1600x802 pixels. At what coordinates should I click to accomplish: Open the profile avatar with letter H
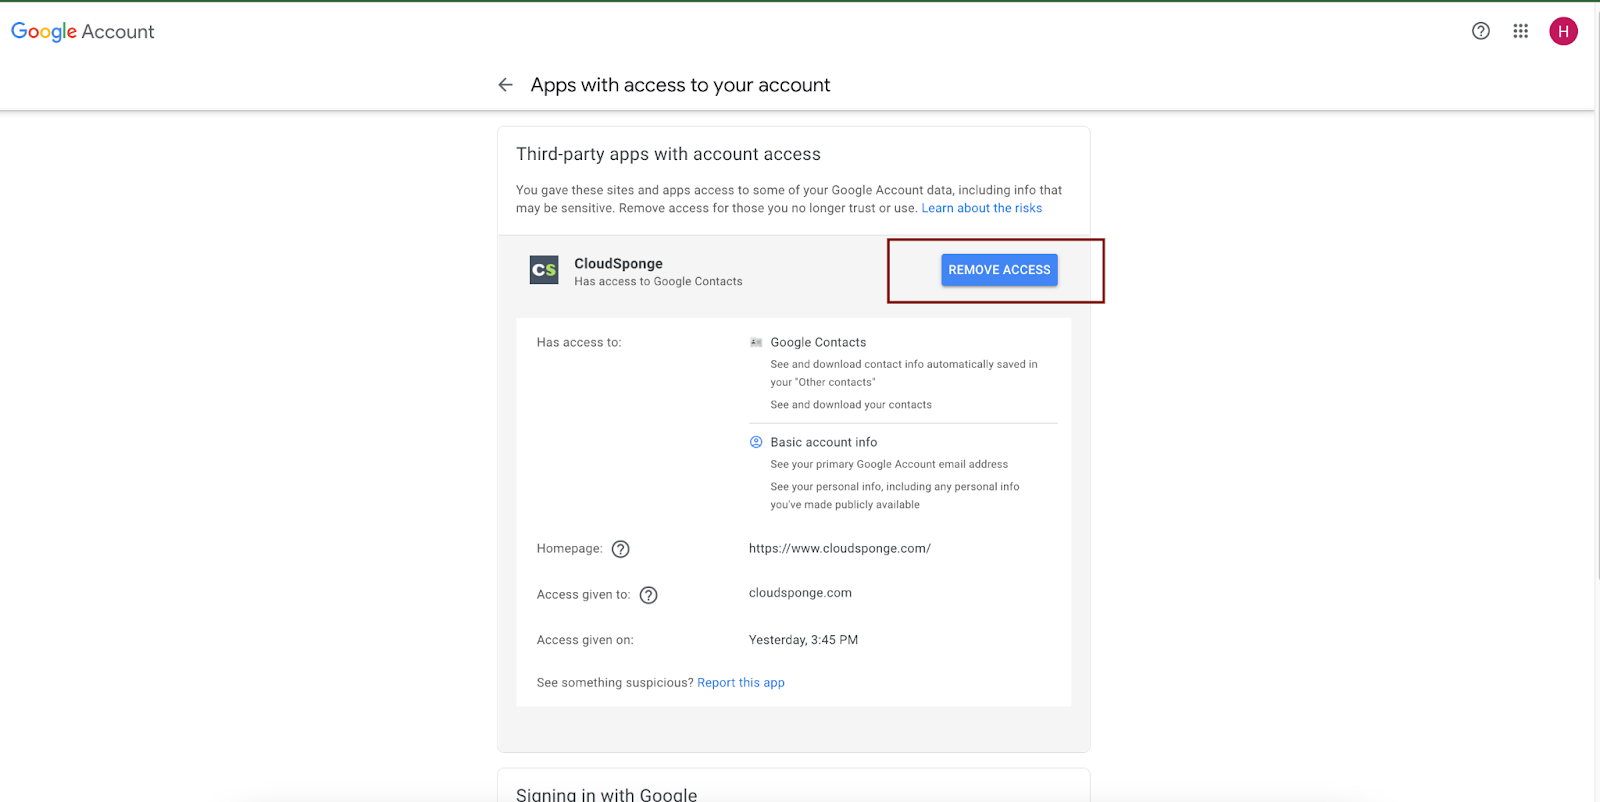[1564, 31]
